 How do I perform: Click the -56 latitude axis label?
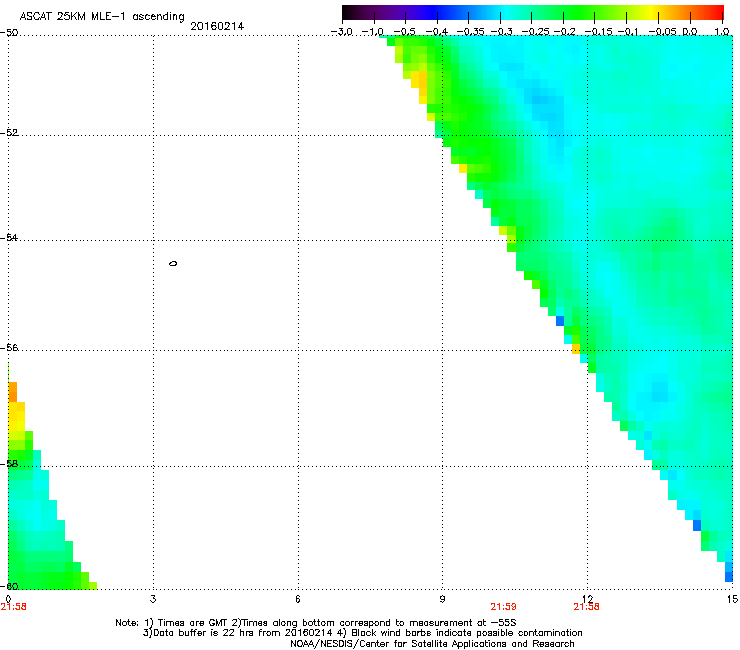point(9,347)
